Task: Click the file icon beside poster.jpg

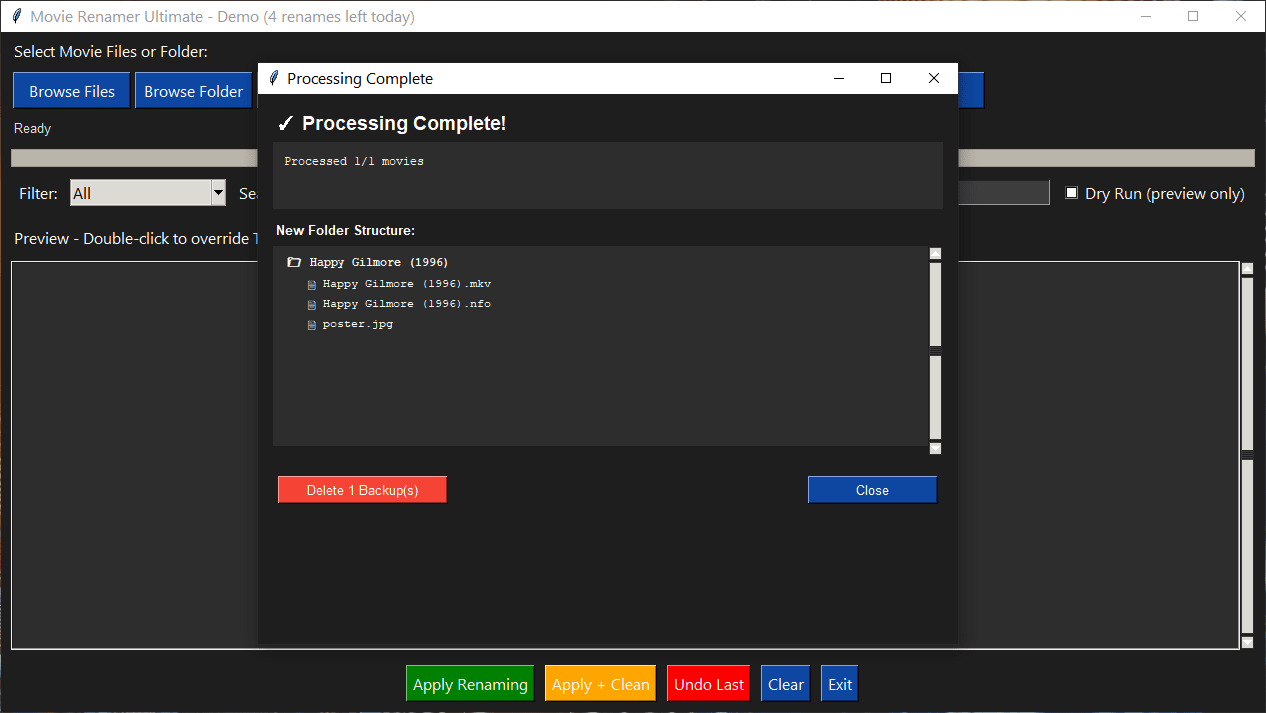Action: (x=311, y=323)
